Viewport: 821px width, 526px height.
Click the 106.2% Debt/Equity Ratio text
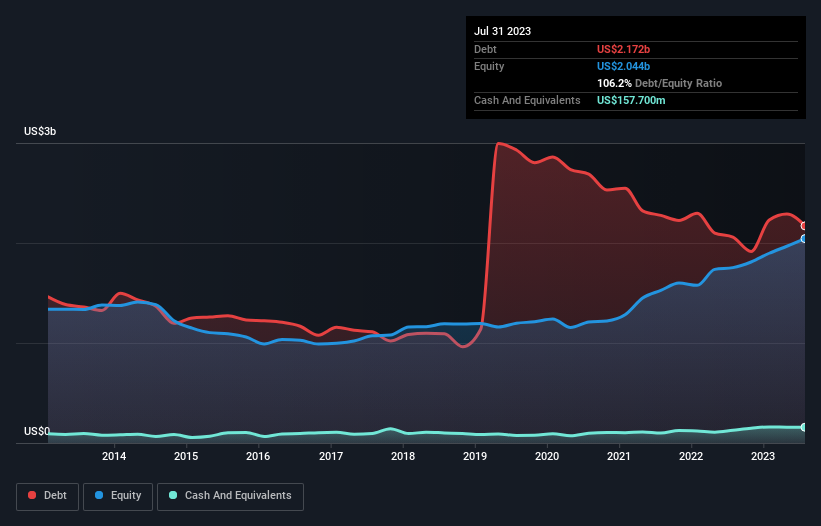[x=659, y=83]
